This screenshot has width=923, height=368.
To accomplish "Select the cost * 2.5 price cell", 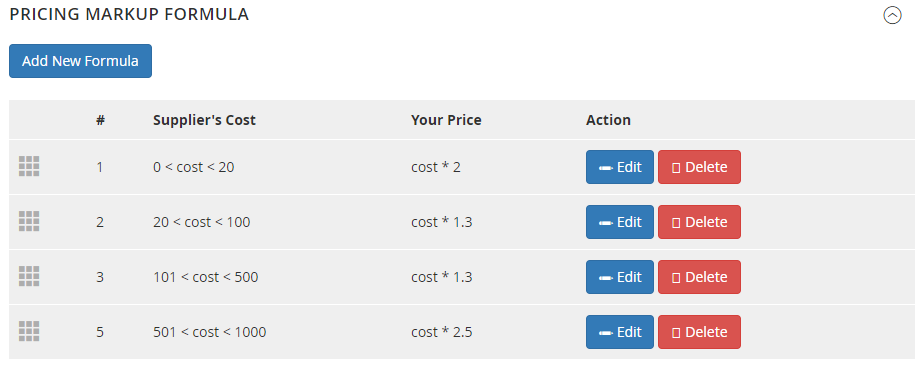I will [441, 332].
